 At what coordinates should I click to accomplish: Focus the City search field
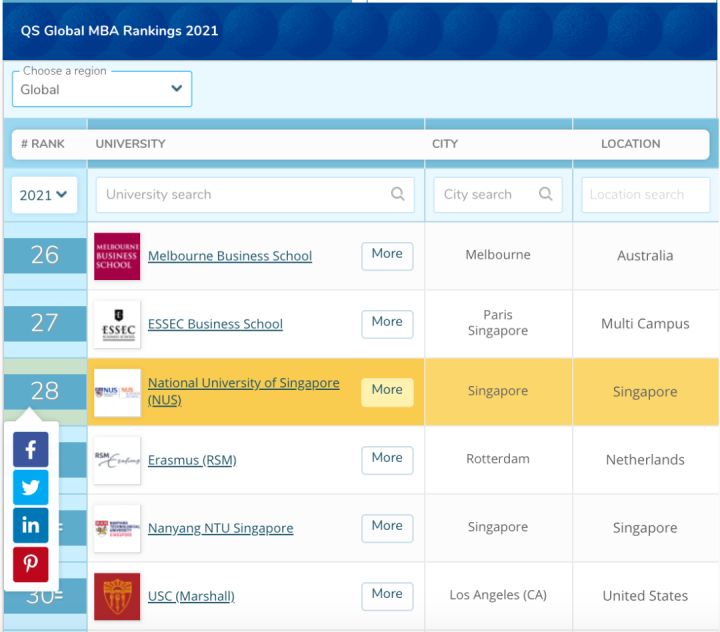click(498, 195)
